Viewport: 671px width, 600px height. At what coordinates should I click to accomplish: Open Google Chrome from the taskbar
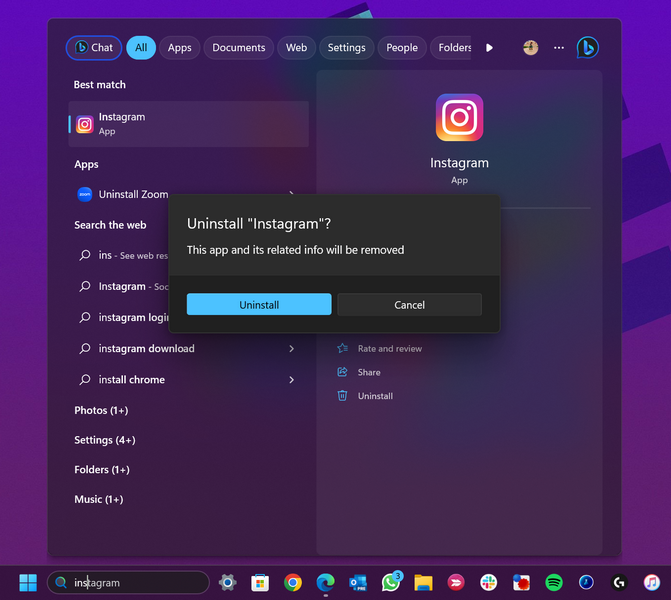click(x=292, y=582)
